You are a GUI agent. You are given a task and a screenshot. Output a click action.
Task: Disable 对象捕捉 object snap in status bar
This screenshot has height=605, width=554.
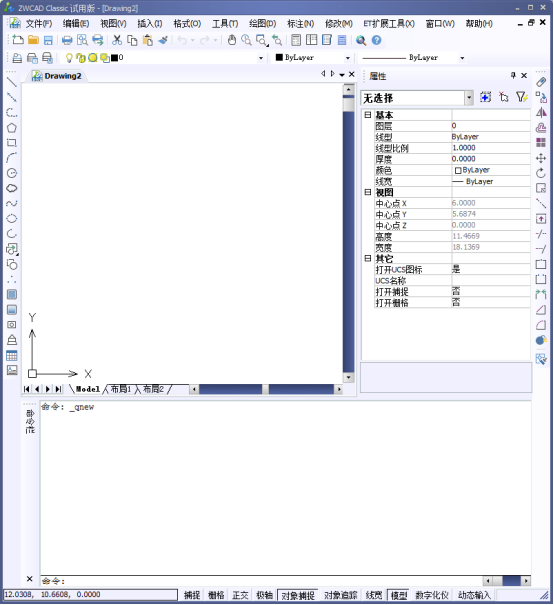(x=297, y=595)
